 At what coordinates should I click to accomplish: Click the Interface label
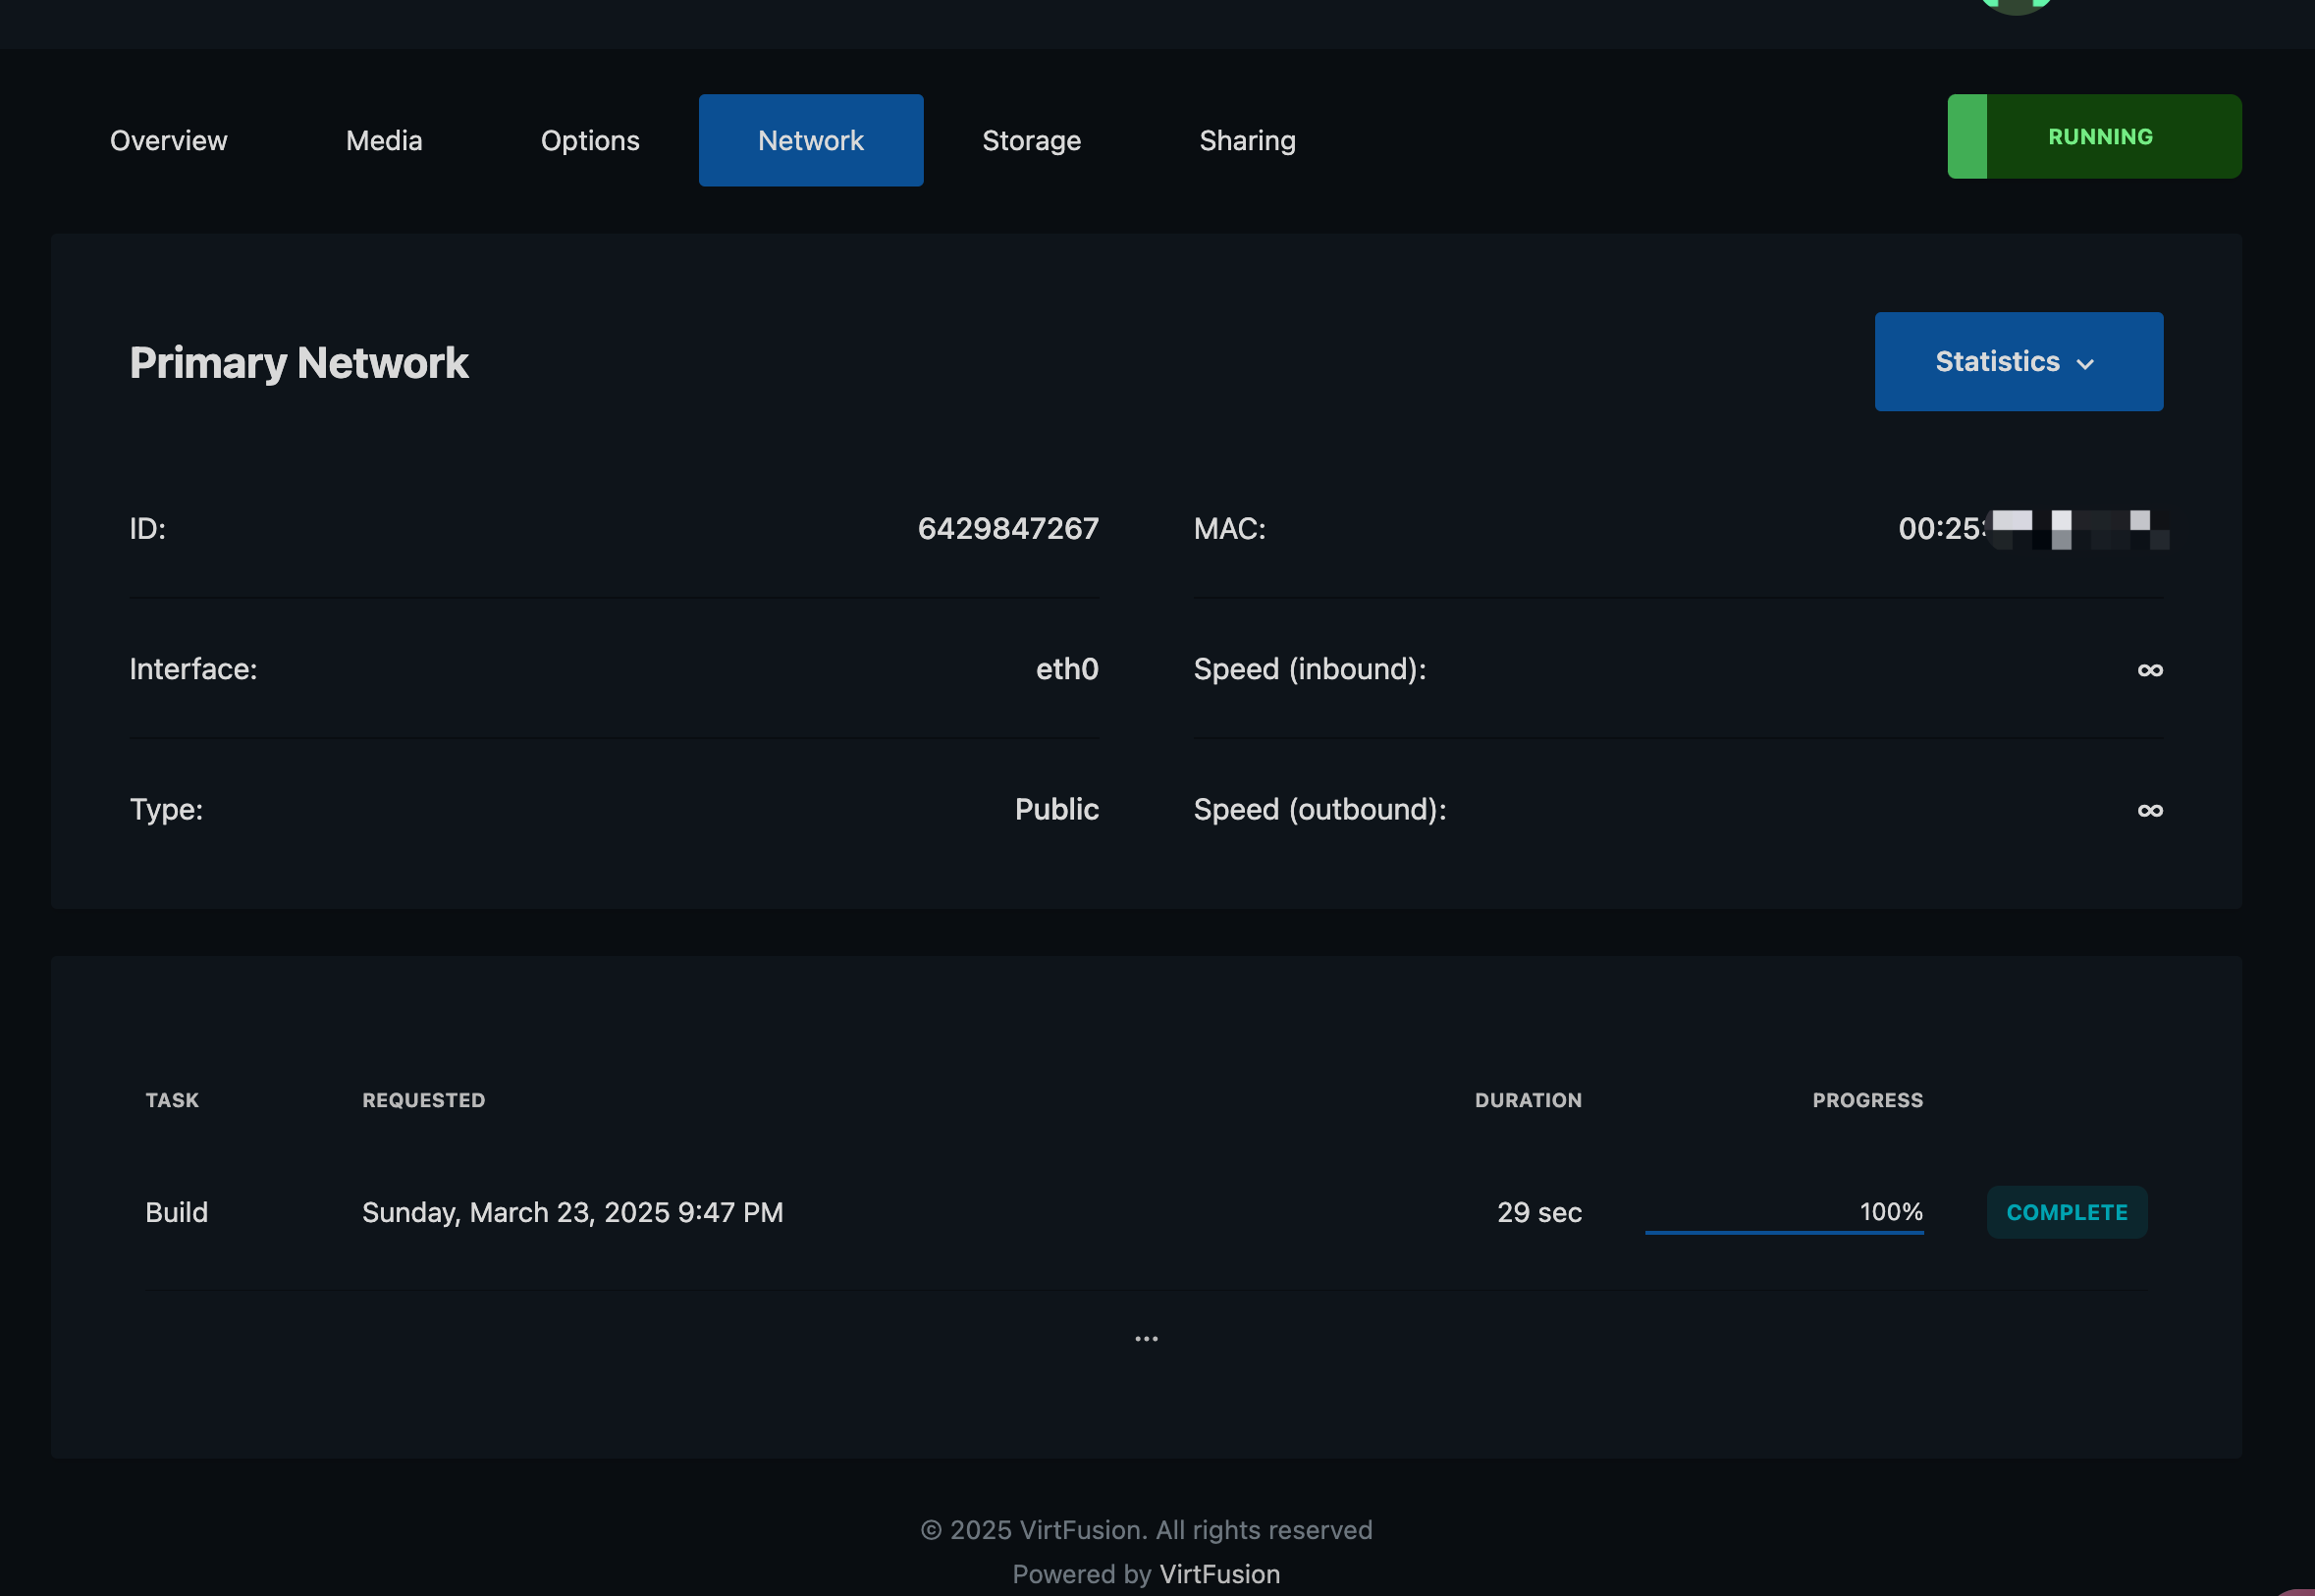click(x=193, y=669)
